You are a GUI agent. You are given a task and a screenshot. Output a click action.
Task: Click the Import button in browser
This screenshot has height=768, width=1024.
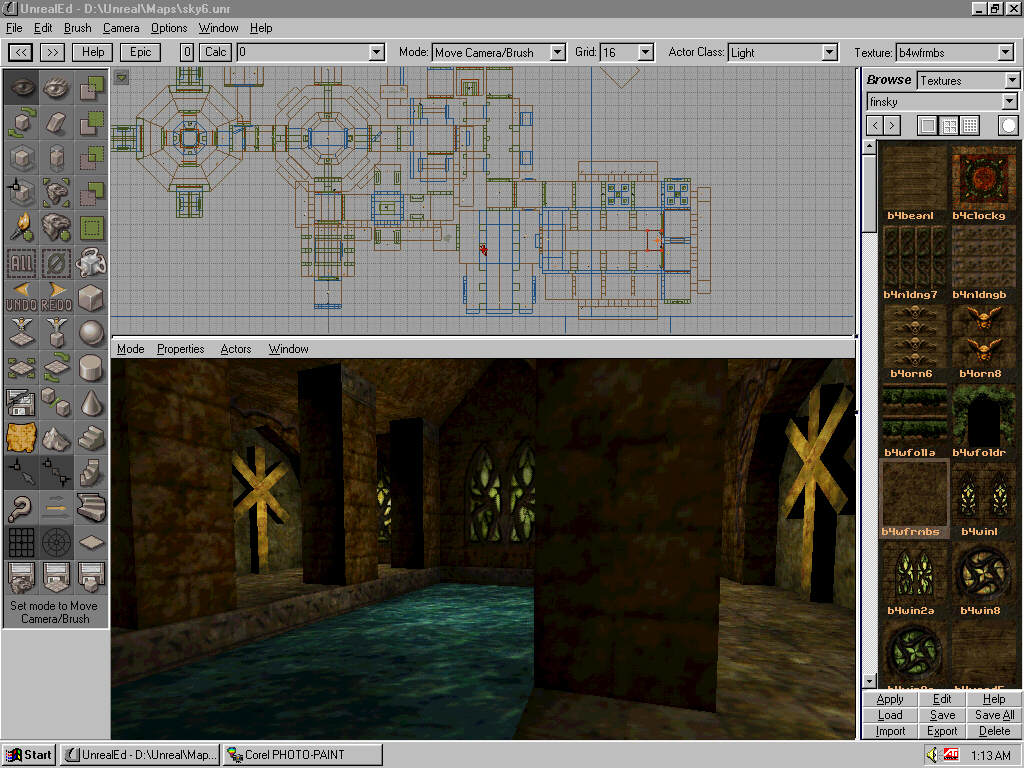click(x=890, y=731)
